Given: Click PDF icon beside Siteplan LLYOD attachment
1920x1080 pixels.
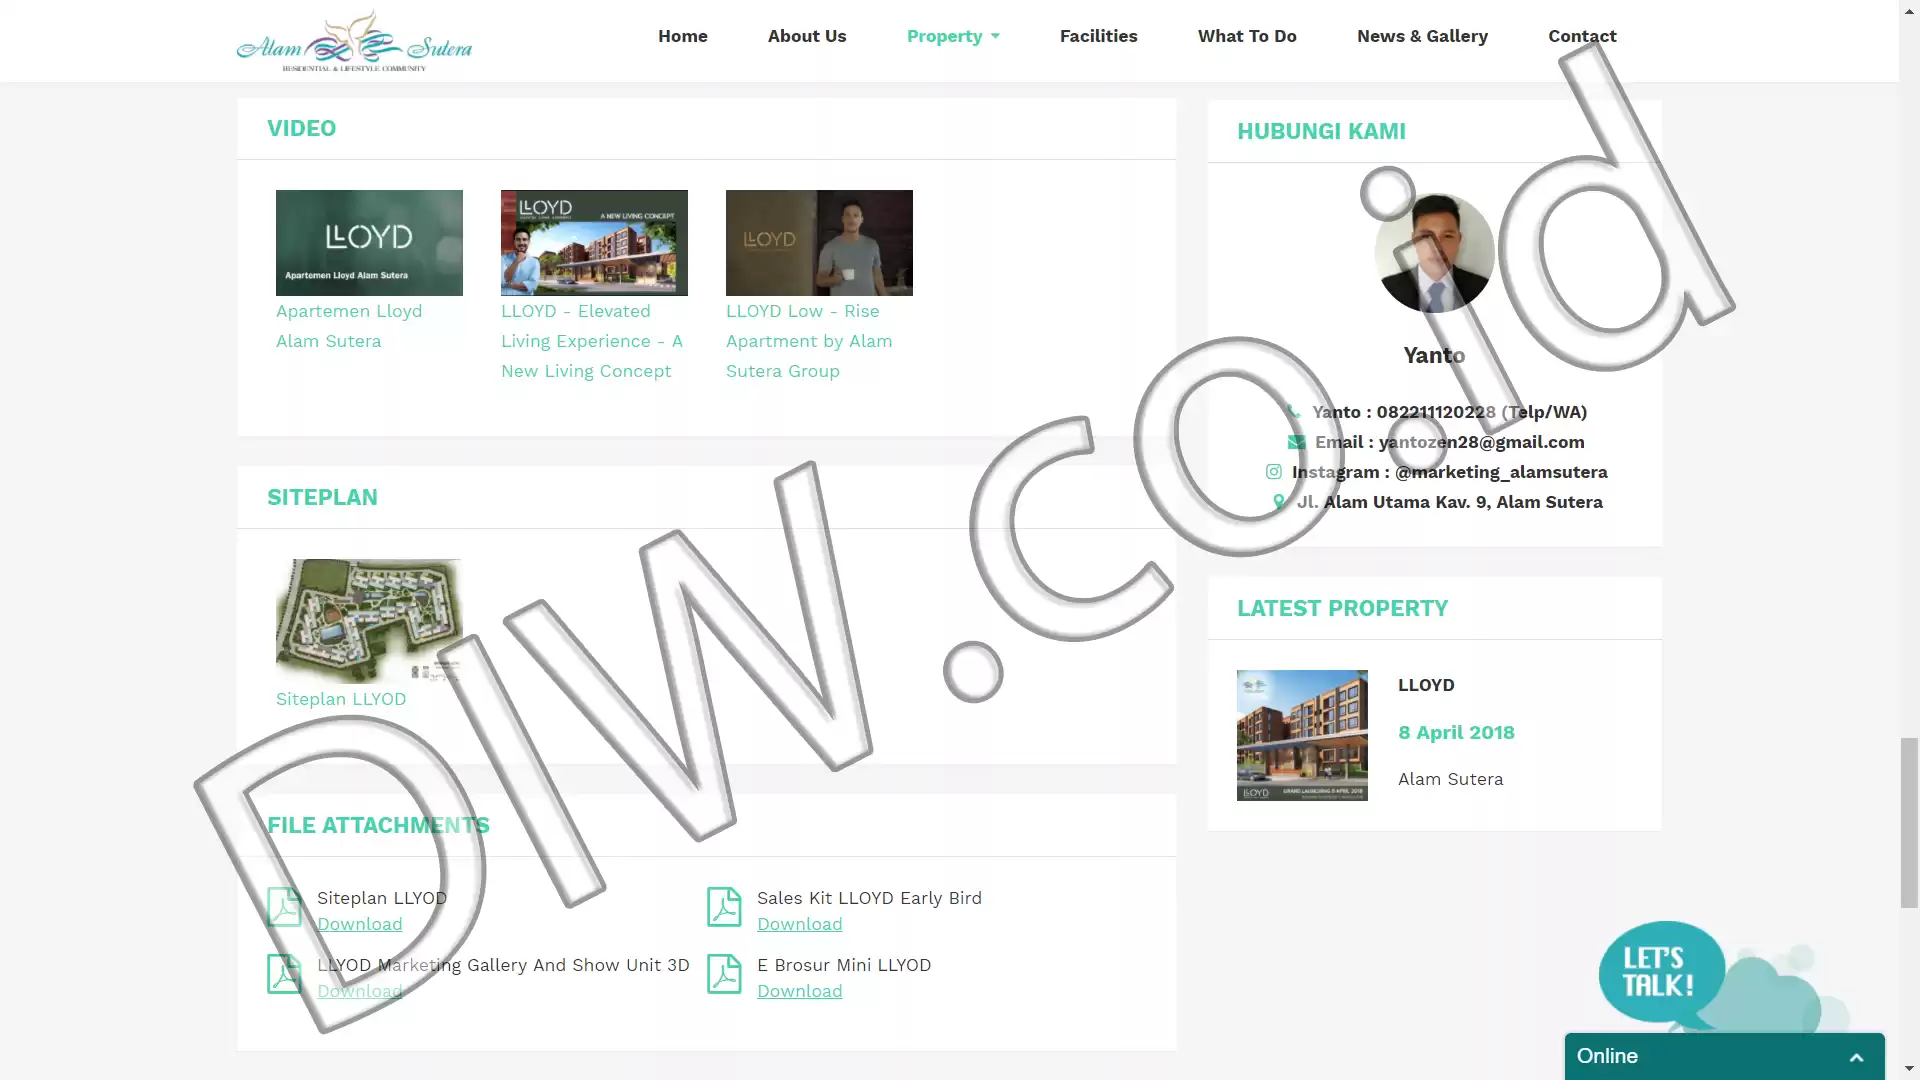Looking at the screenshot, I should [x=284, y=907].
